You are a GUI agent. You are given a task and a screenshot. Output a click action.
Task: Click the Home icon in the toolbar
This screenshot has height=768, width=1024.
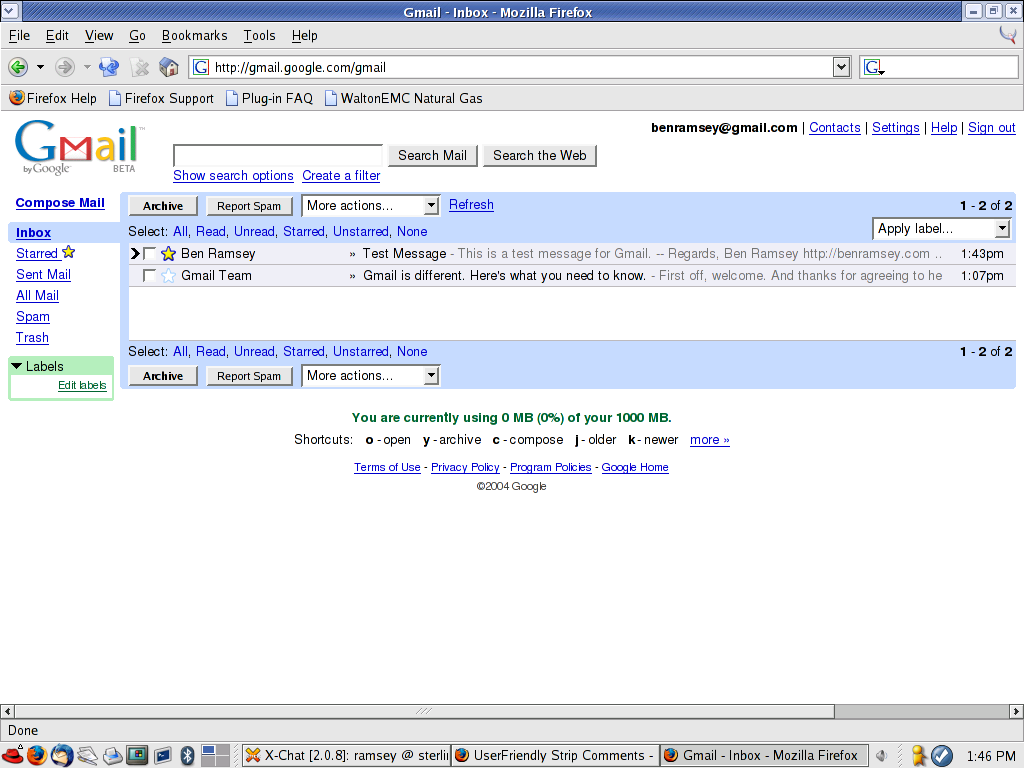coord(169,67)
